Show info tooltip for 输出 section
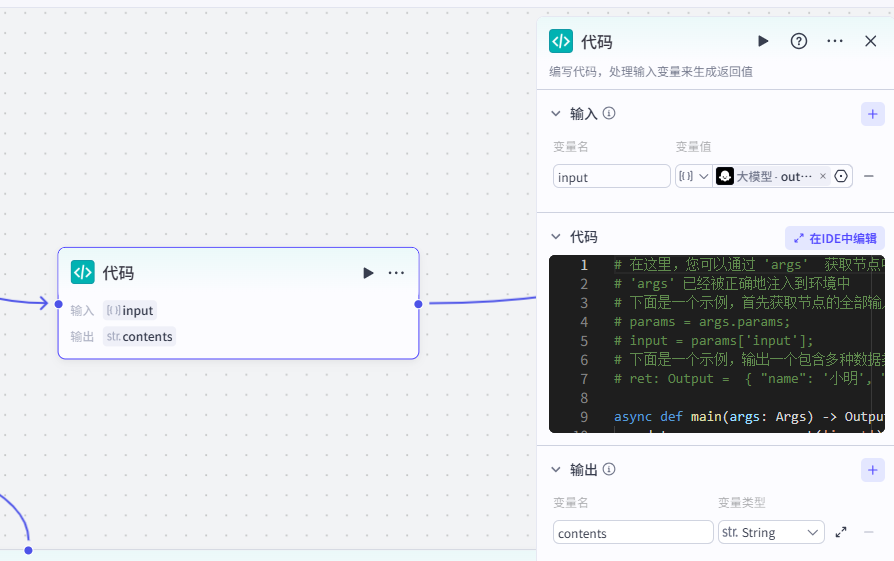This screenshot has height=561, width=894. 609,469
